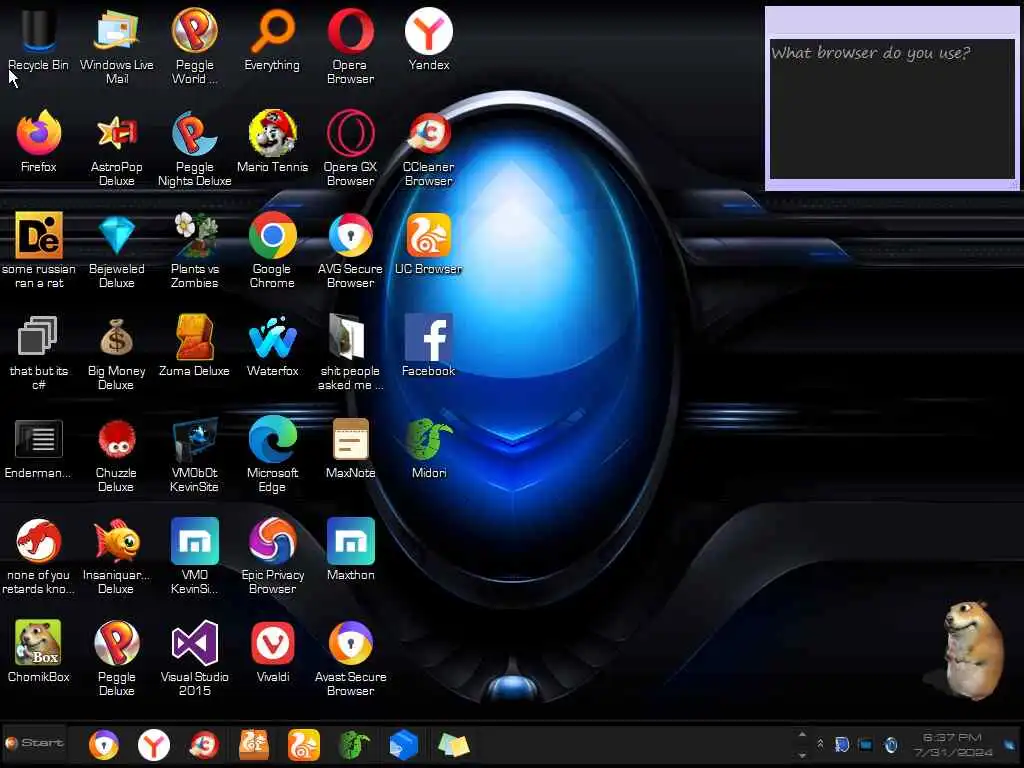Select the 'none of you' red icon

click(39, 556)
